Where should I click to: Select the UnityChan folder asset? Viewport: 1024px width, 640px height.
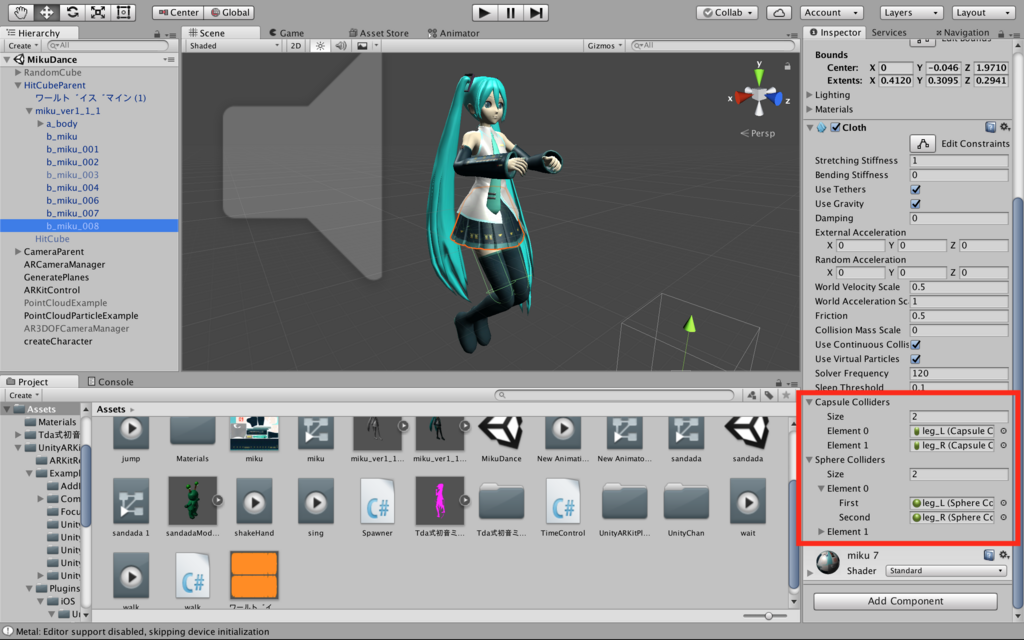[x=686, y=502]
